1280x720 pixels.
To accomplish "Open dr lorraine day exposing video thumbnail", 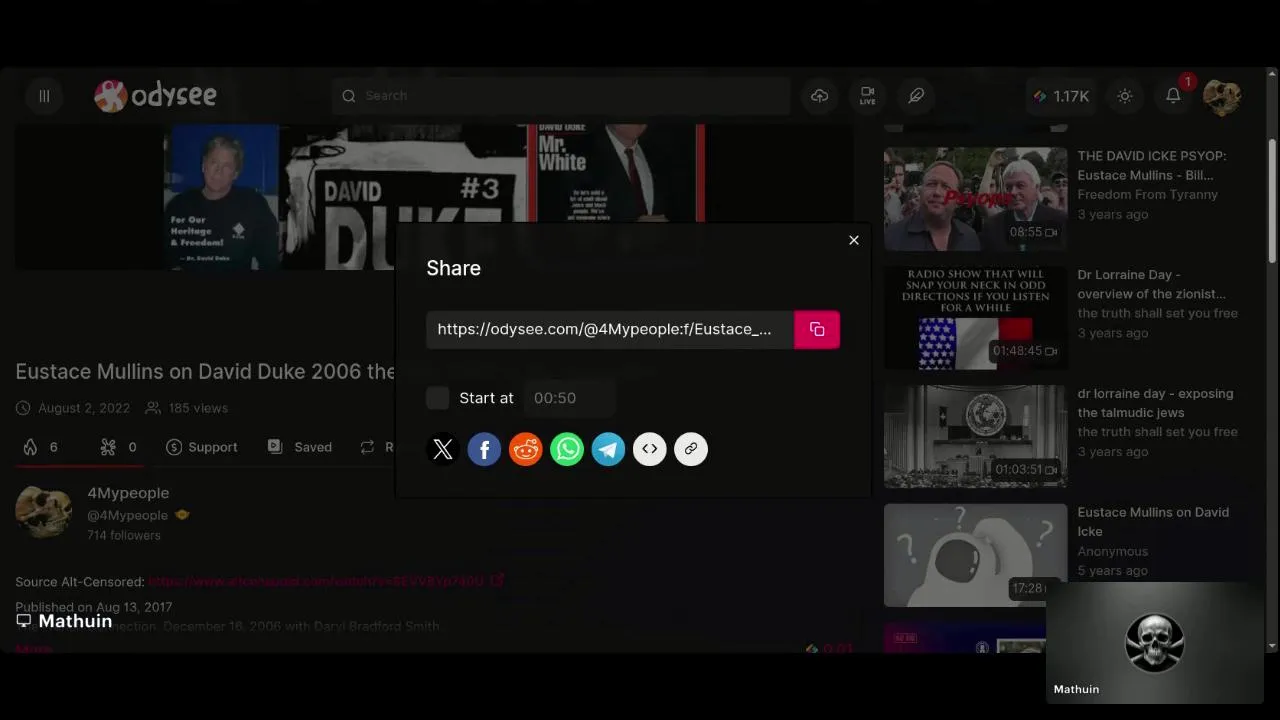I will pos(975,437).
